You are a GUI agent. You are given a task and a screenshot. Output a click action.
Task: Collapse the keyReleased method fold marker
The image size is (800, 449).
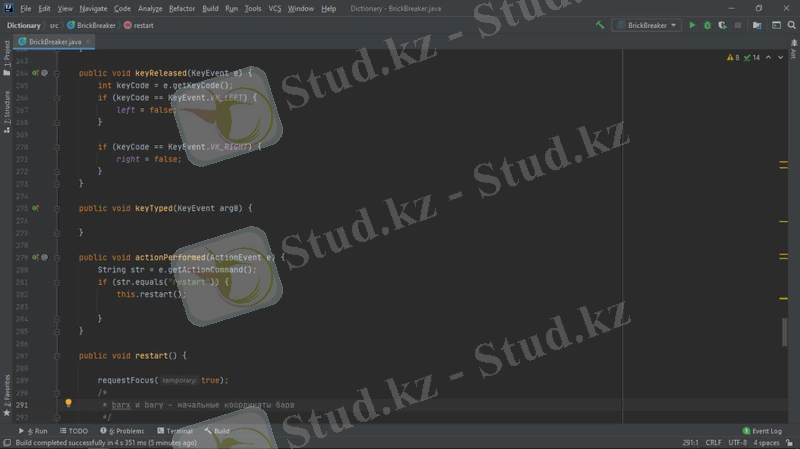coord(57,73)
